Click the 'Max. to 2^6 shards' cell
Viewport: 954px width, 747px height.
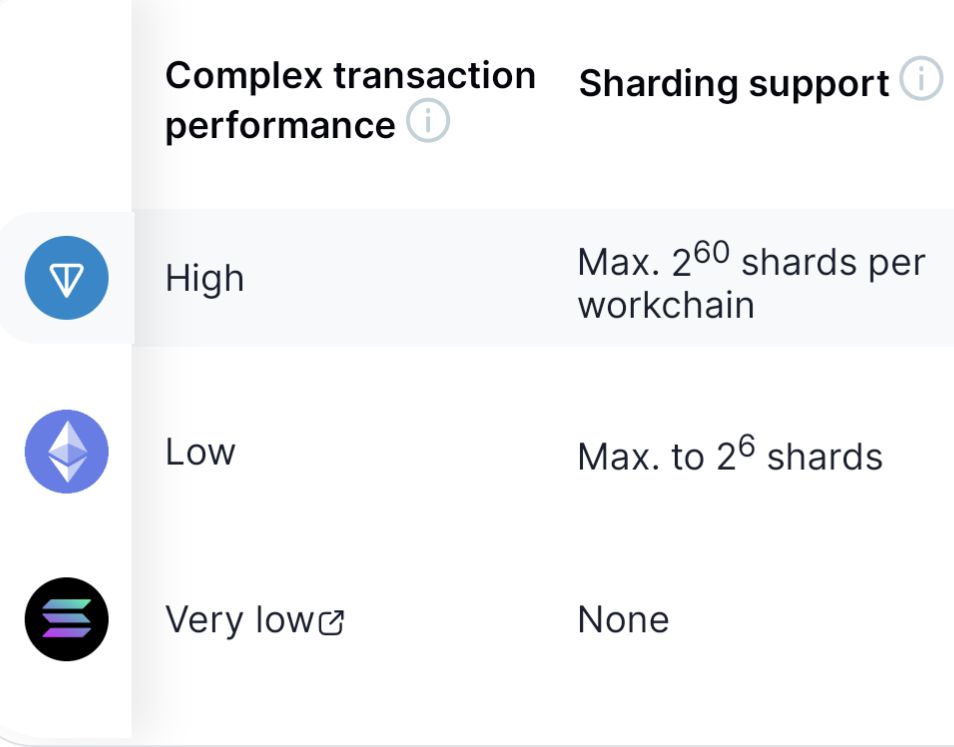click(x=730, y=456)
